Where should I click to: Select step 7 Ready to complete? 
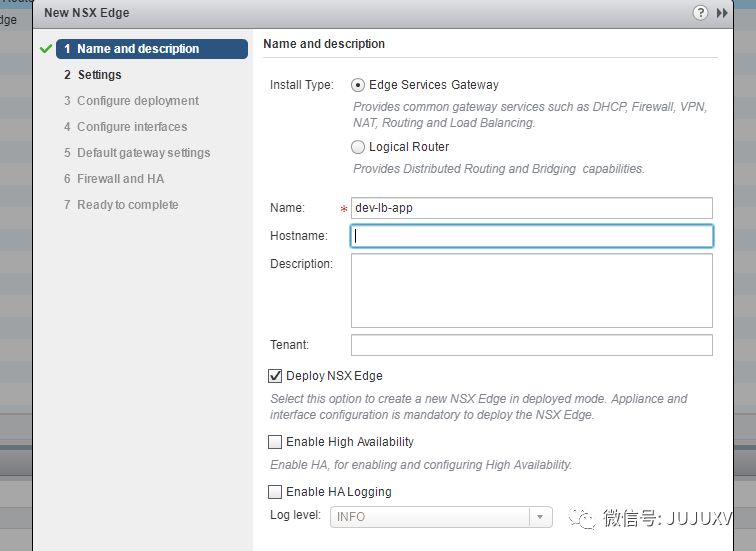click(121, 205)
